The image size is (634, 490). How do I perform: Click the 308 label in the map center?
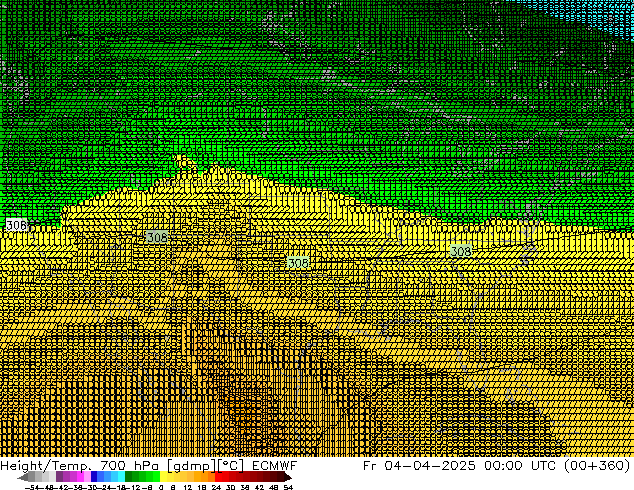pyautogui.click(x=298, y=263)
